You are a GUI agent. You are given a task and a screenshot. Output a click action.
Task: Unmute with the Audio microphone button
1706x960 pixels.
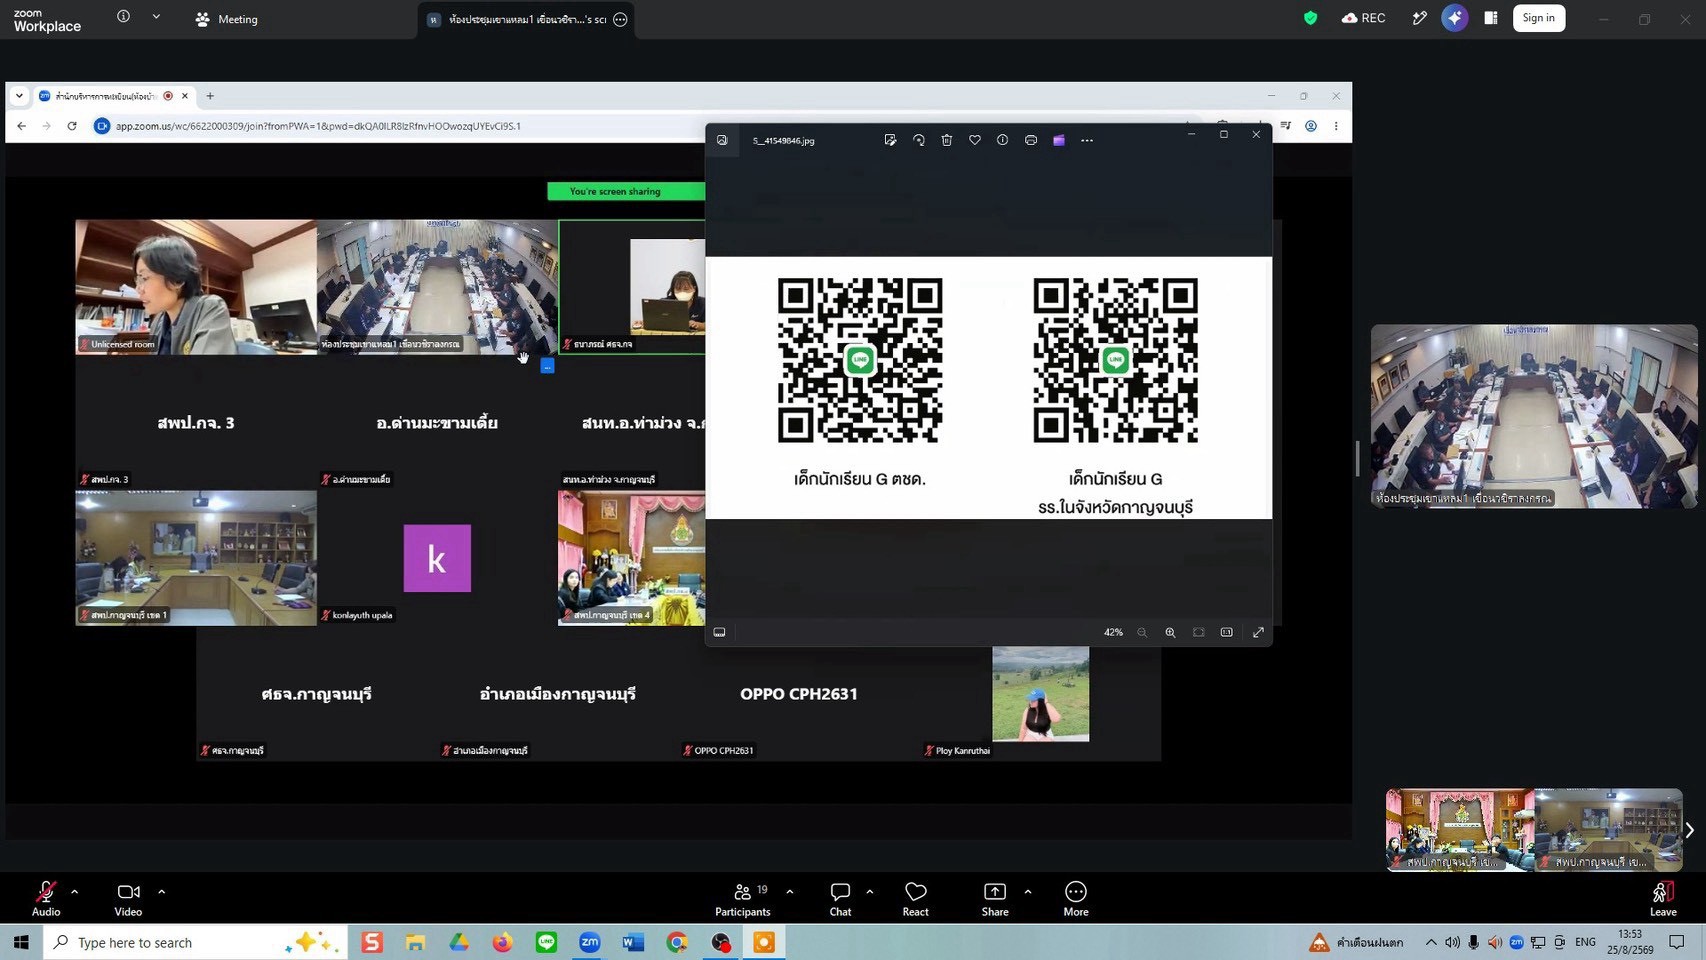[46, 898]
